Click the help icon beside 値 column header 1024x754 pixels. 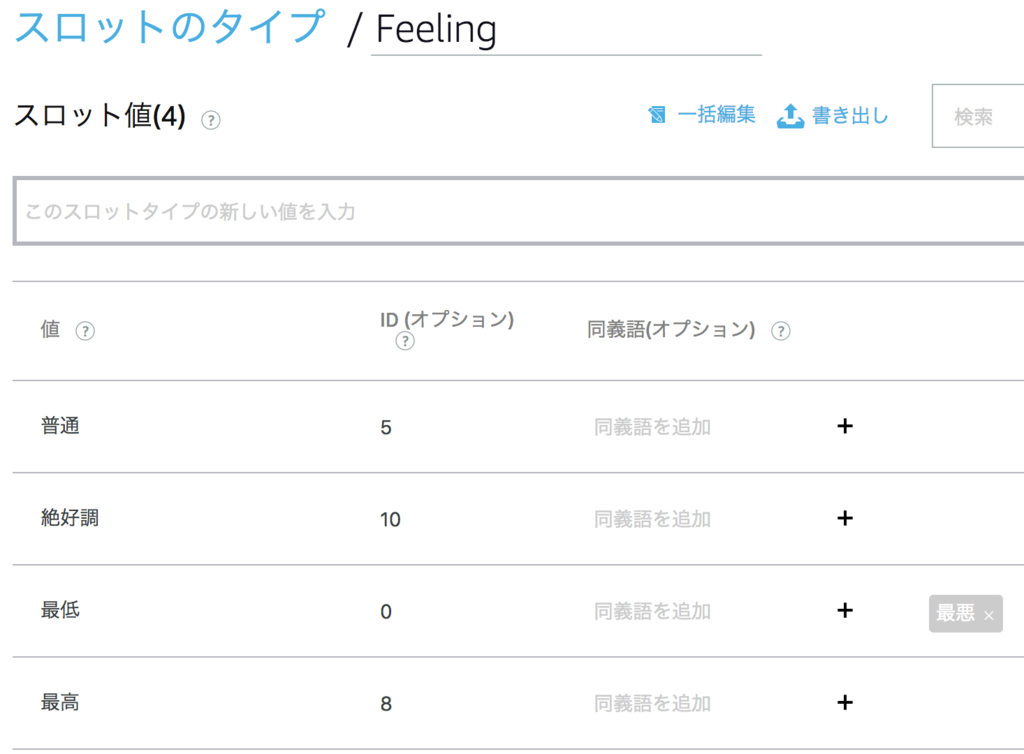point(85,331)
